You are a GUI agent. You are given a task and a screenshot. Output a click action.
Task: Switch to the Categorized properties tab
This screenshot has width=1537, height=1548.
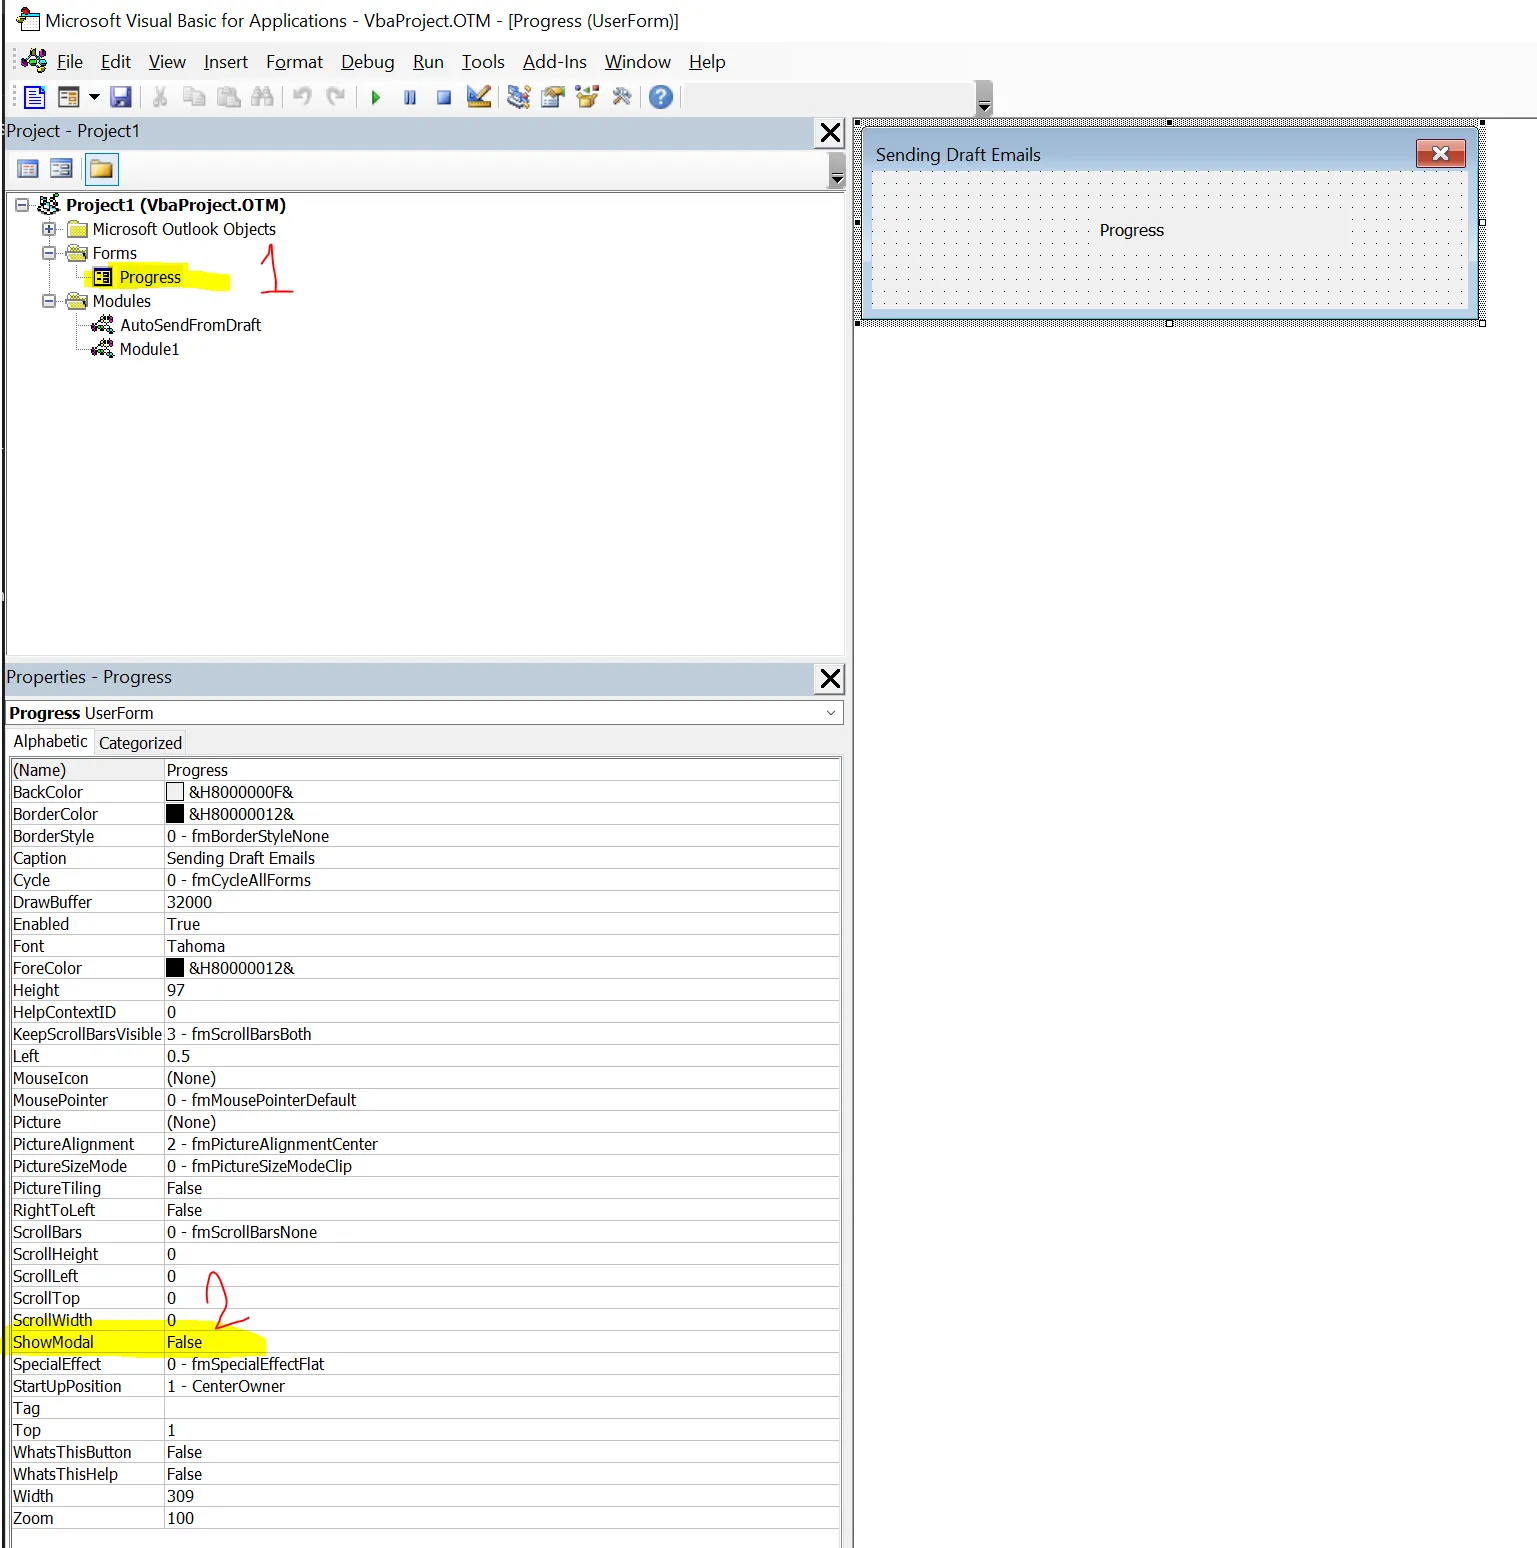(140, 743)
